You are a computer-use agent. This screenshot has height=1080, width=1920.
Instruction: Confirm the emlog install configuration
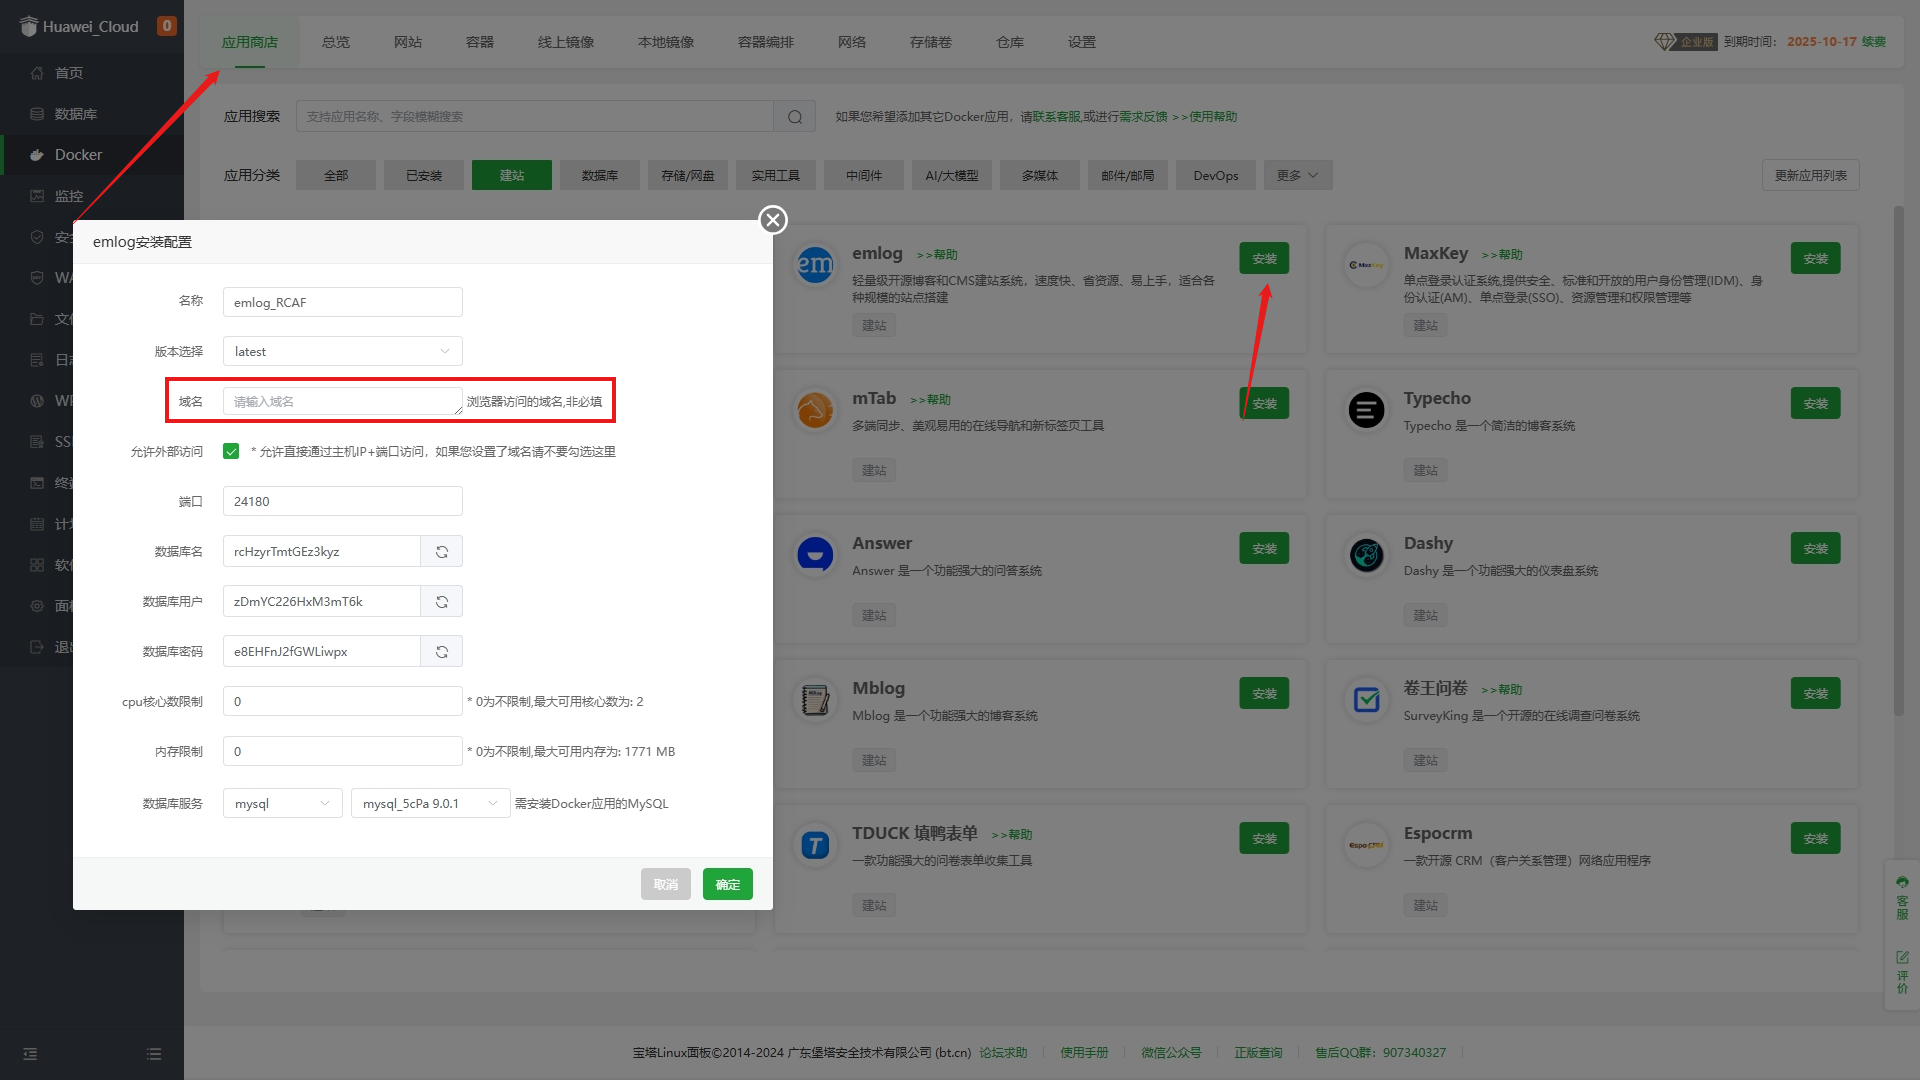(728, 885)
